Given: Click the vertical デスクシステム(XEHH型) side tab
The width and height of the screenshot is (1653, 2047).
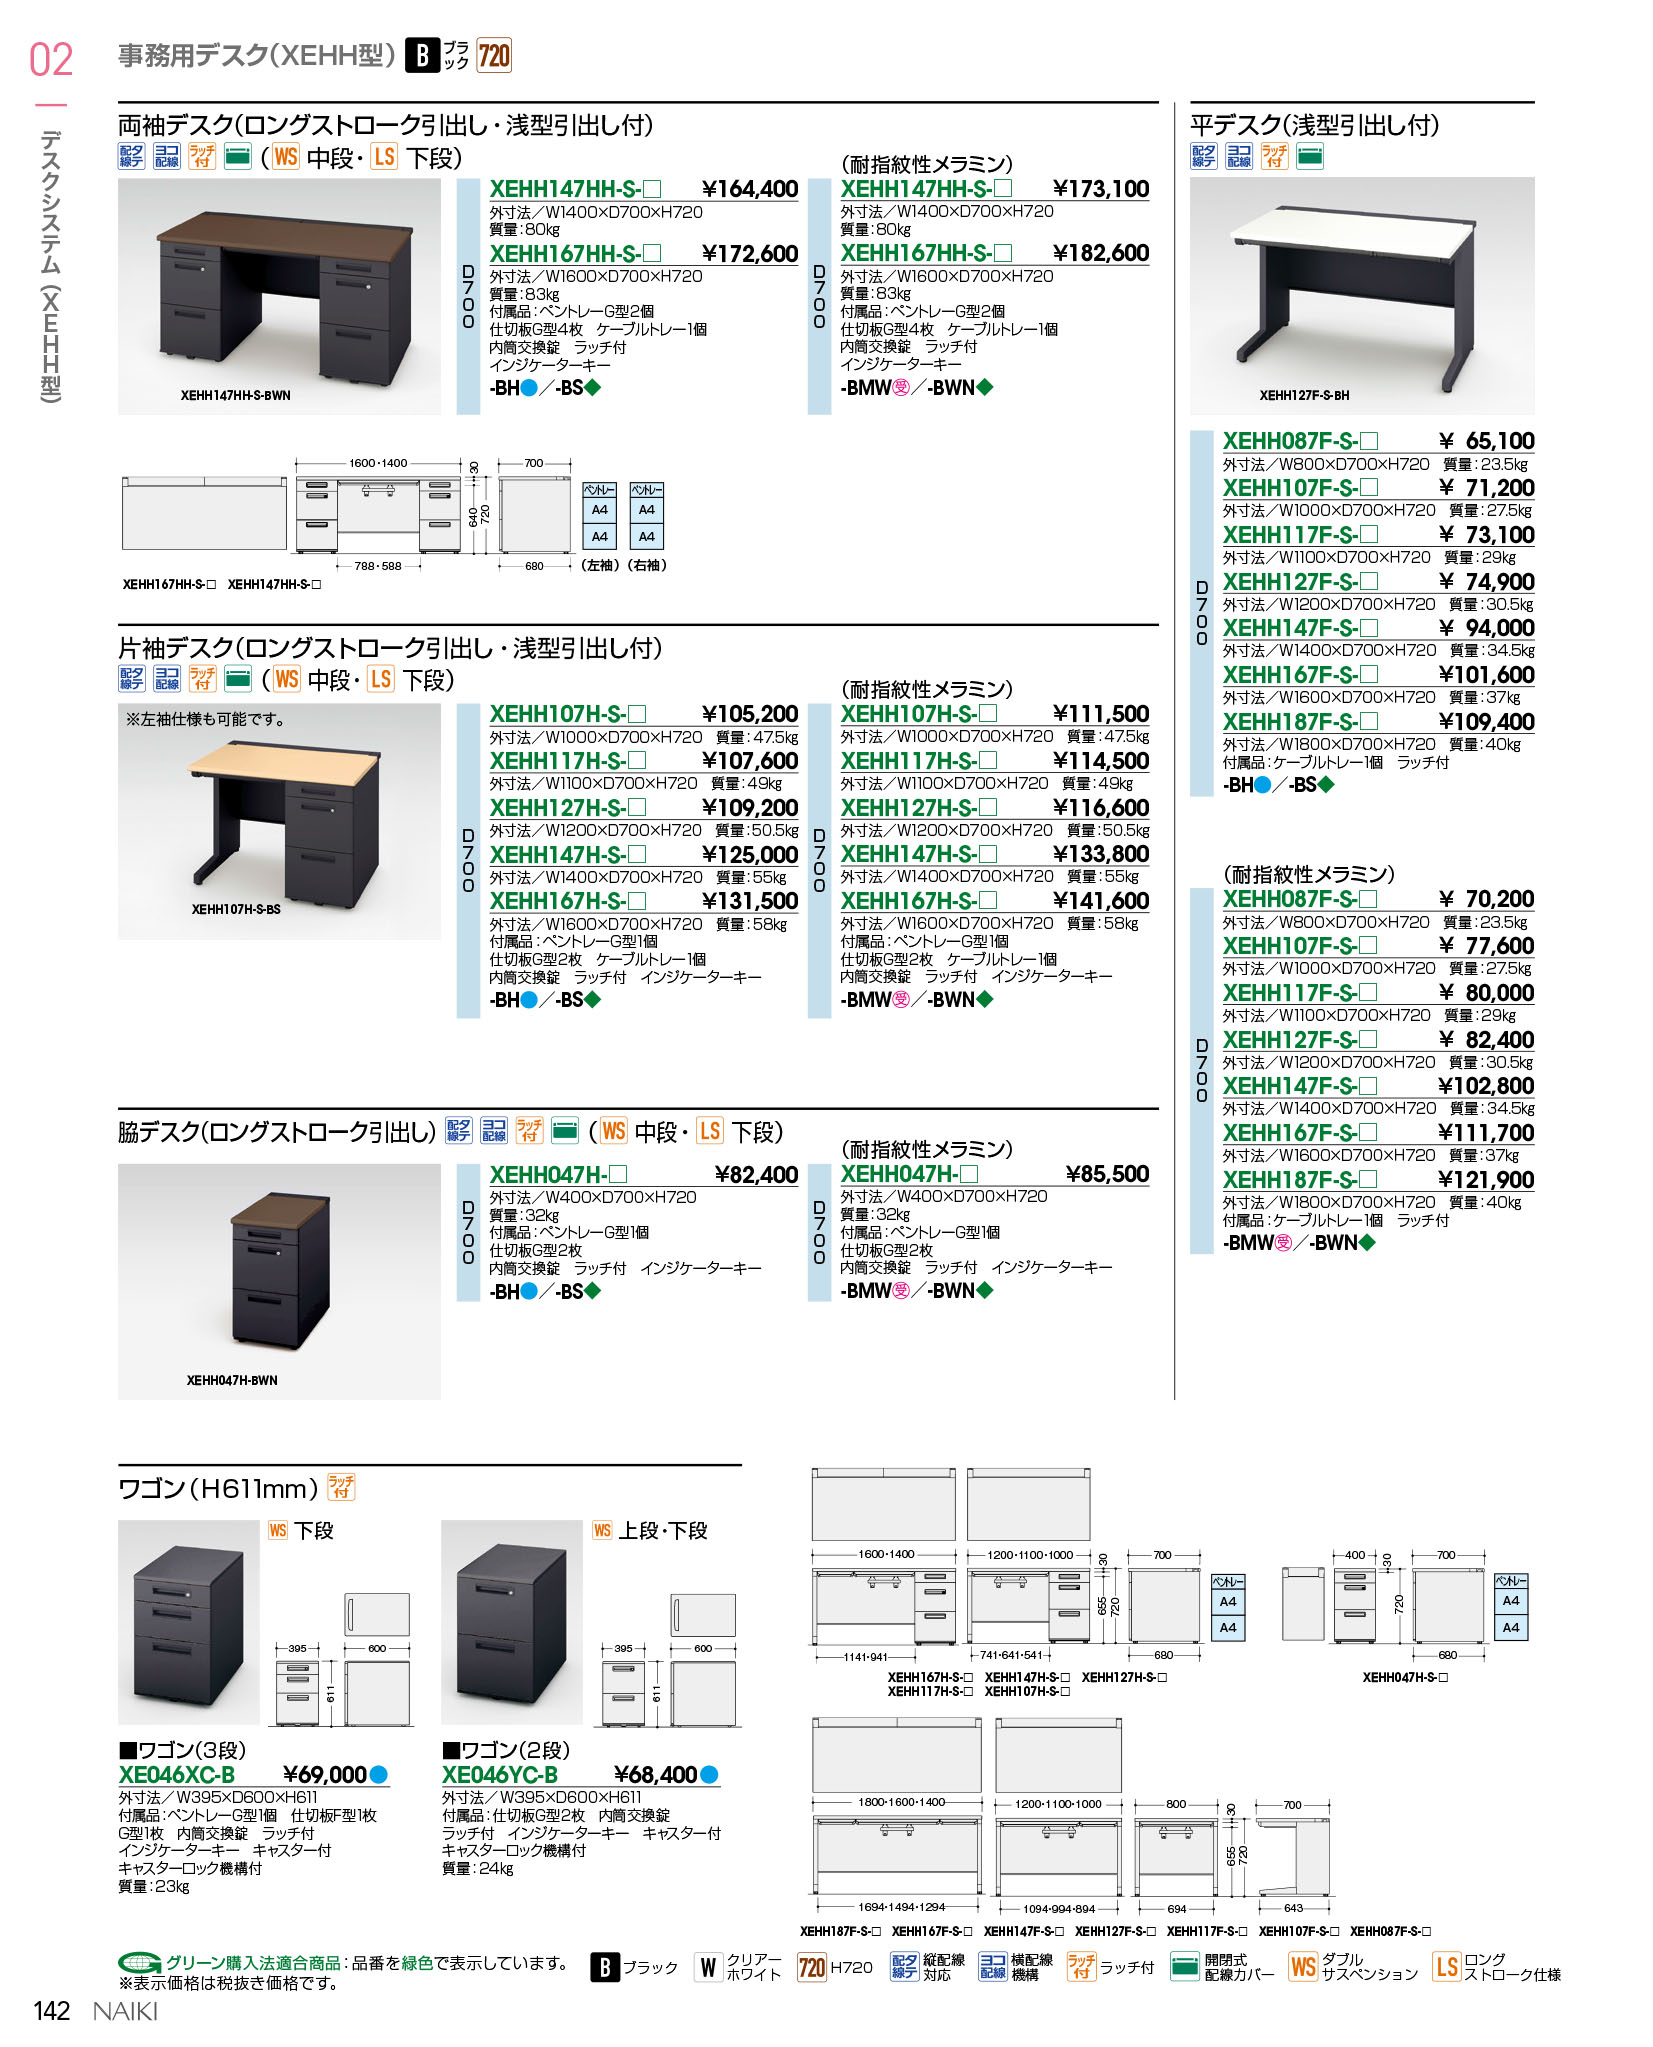Looking at the screenshot, I should click(x=51, y=265).
